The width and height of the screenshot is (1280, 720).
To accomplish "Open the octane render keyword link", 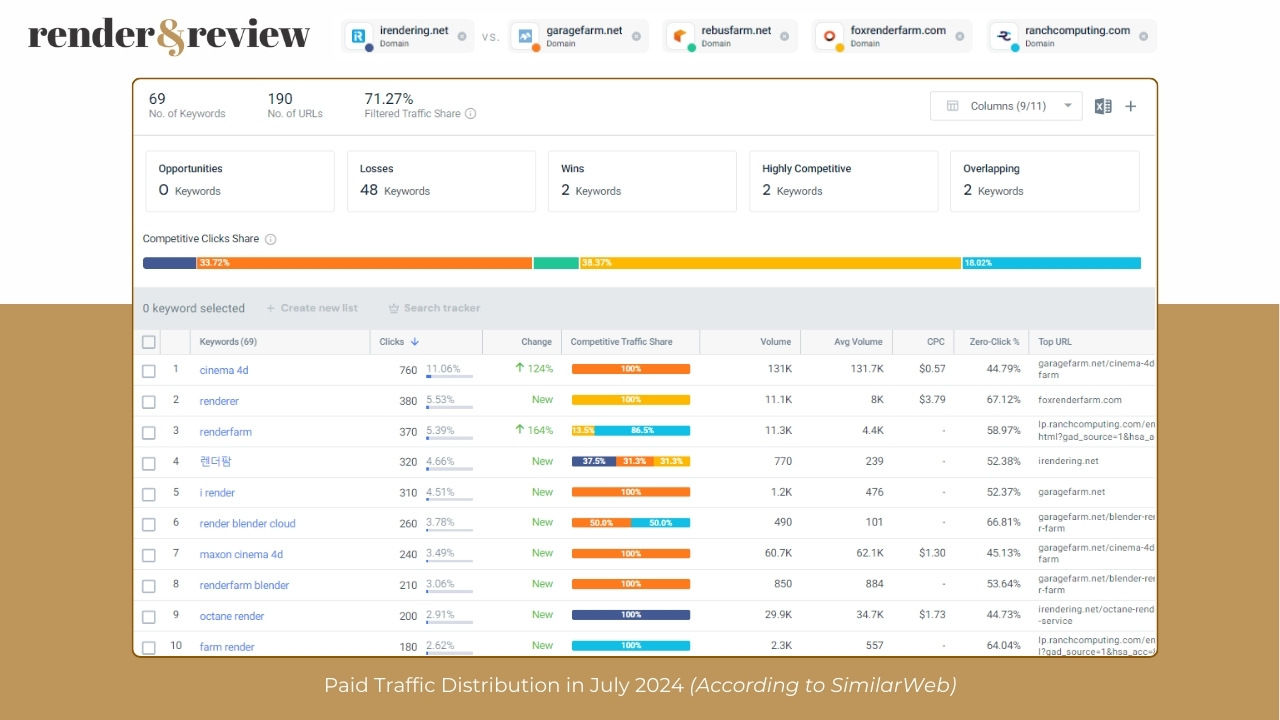I will (x=232, y=617).
